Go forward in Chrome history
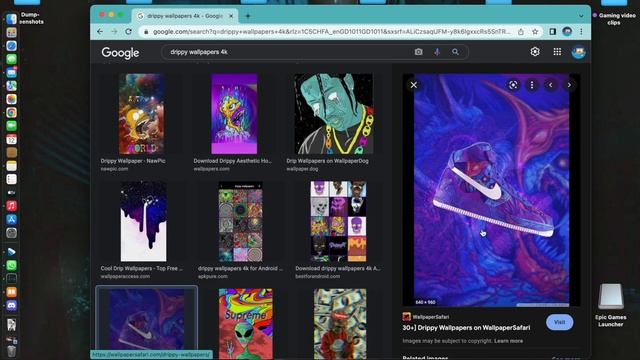Viewport: 640px width, 360px height. click(x=114, y=31)
